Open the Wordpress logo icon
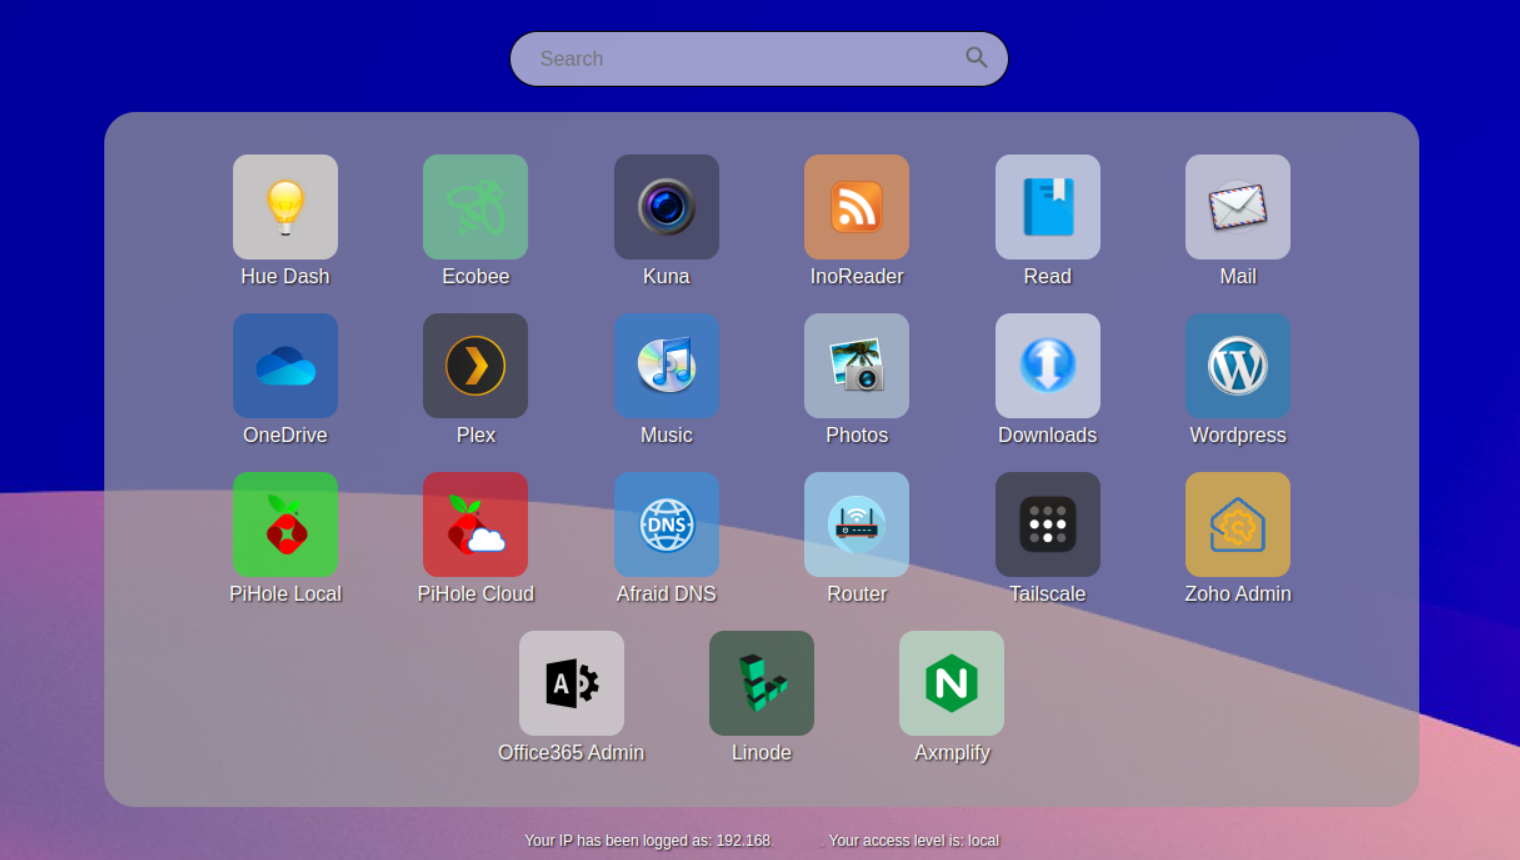This screenshot has height=860, width=1520. (1238, 366)
